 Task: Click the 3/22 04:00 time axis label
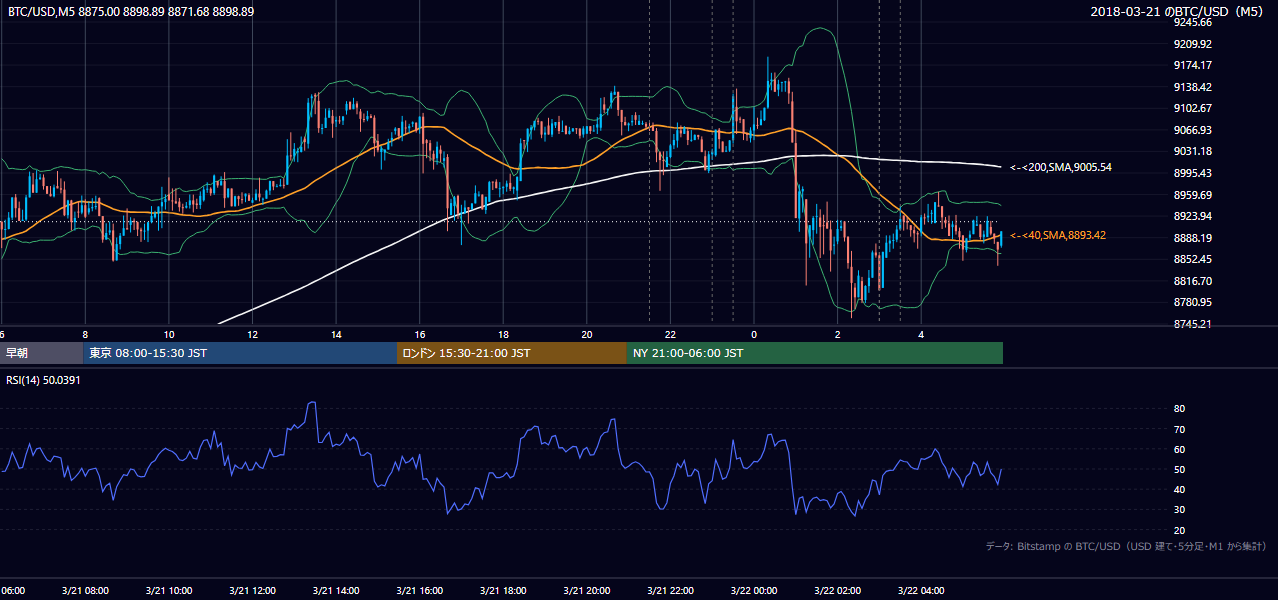(x=920, y=590)
